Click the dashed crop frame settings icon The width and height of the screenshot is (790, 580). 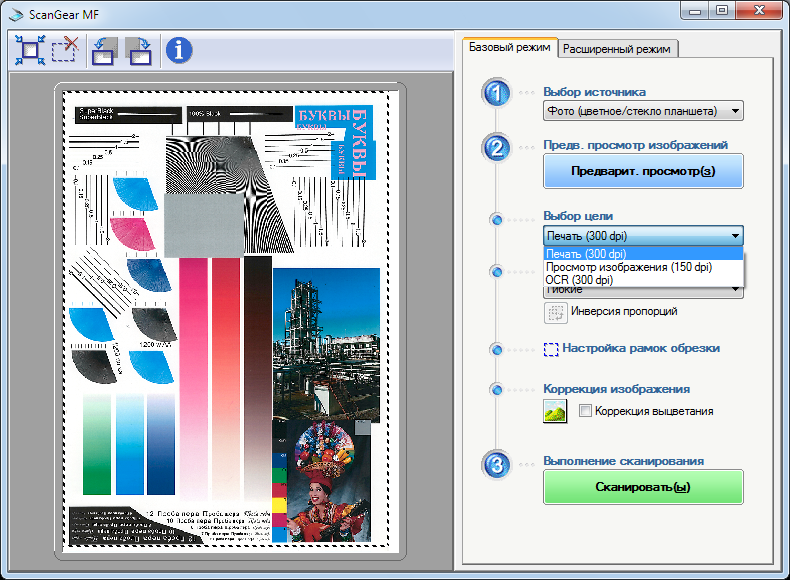coord(551,349)
